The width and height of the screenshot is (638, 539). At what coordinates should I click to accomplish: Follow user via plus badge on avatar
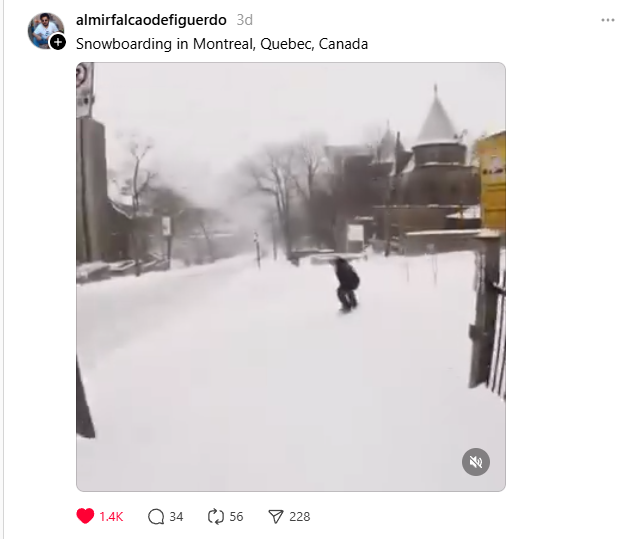pyautogui.click(x=58, y=41)
